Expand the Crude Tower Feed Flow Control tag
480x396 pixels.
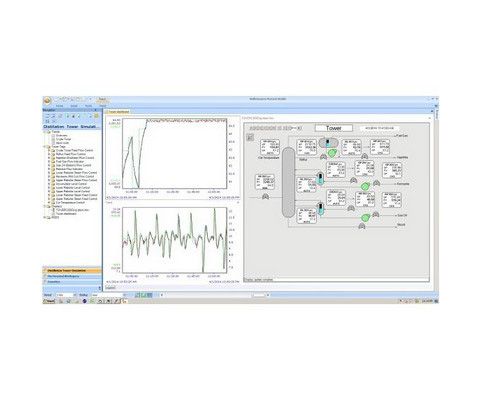49,150
